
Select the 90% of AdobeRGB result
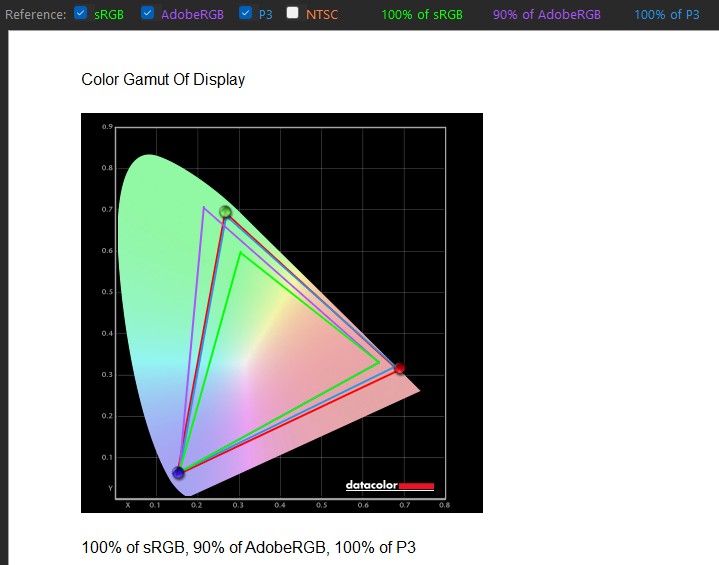pos(547,15)
